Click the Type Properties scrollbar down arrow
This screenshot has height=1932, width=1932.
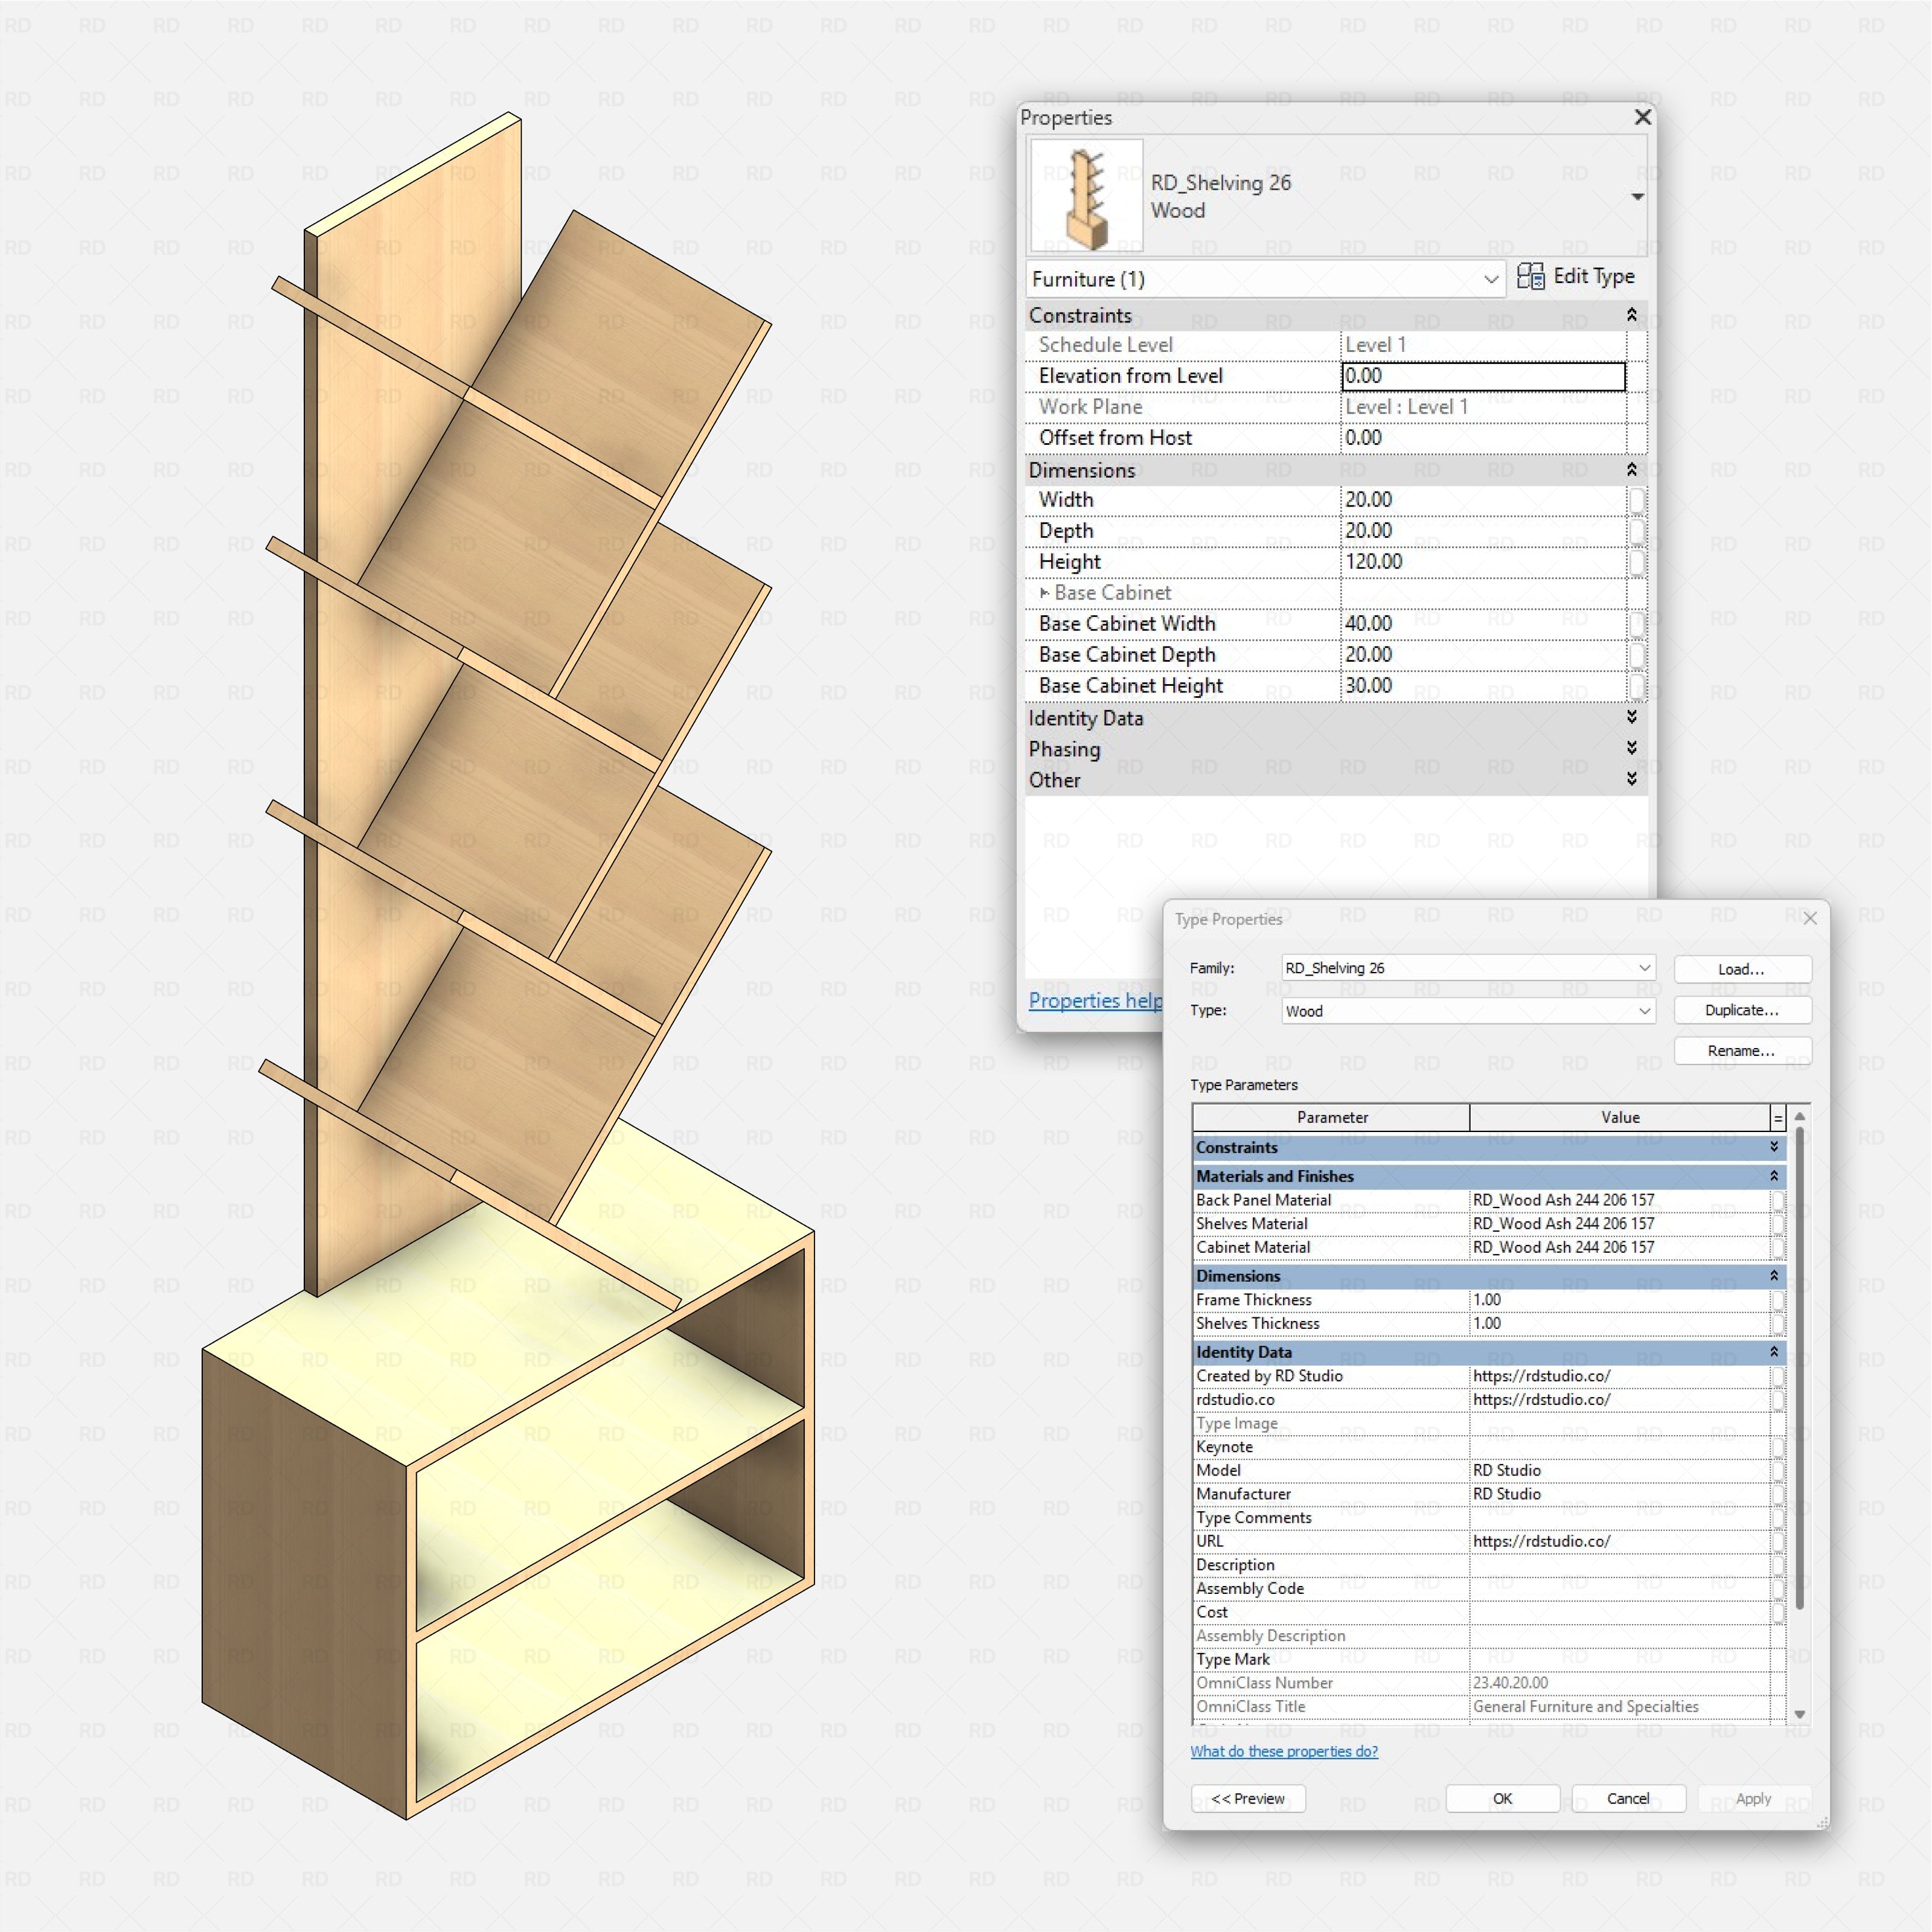tap(1800, 1715)
